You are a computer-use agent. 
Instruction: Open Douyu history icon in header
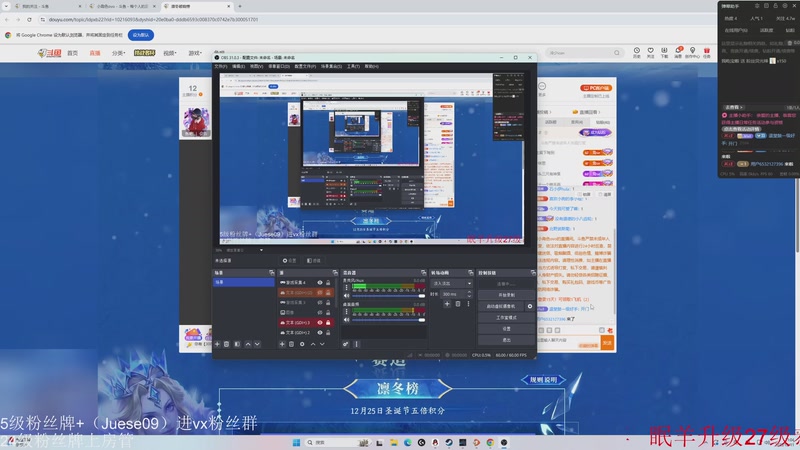click(x=637, y=53)
